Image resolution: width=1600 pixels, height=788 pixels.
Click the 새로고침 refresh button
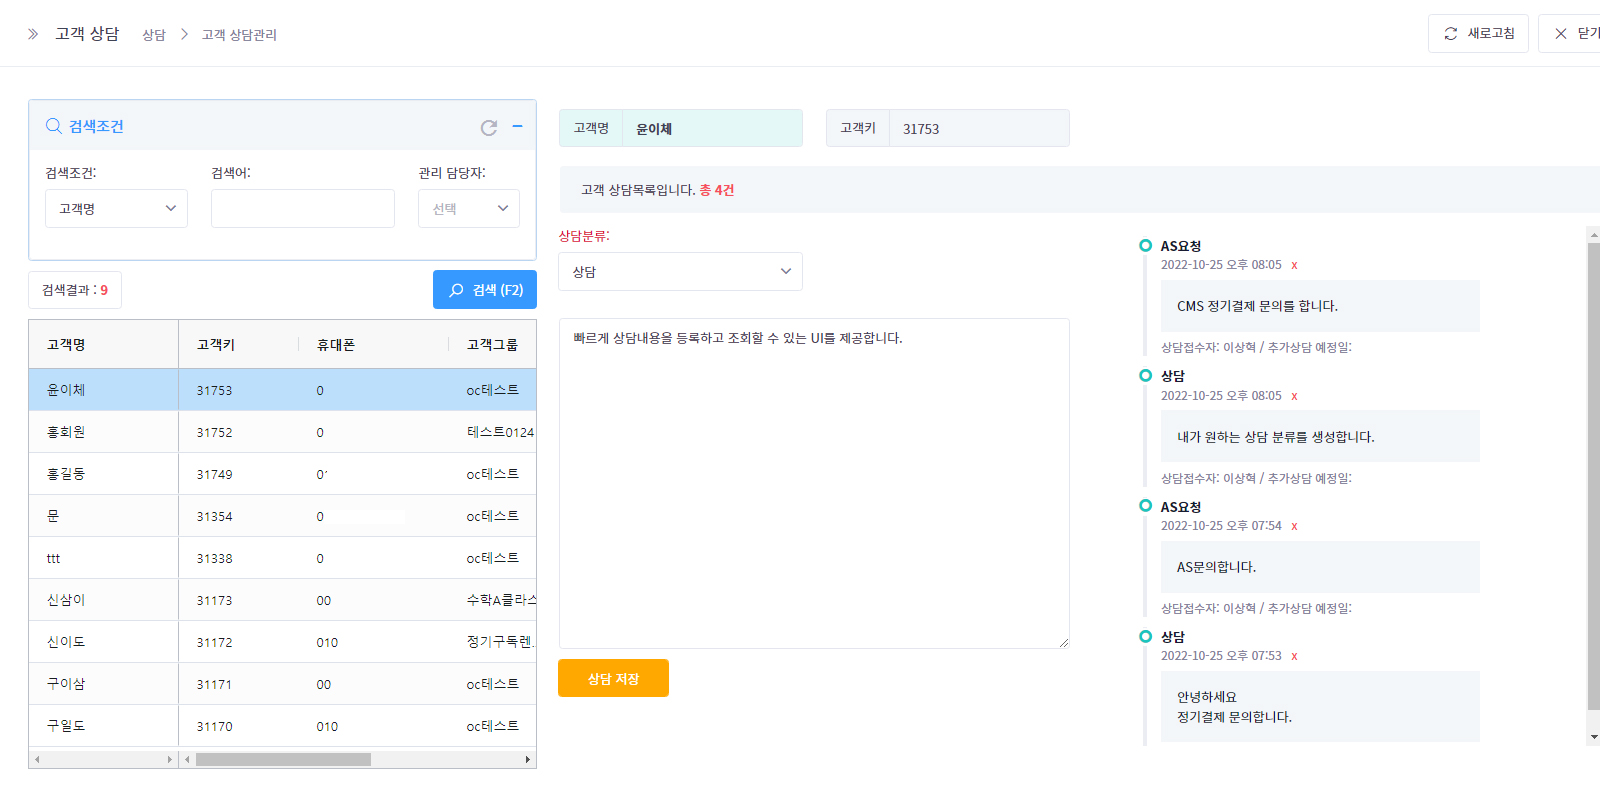(1478, 34)
